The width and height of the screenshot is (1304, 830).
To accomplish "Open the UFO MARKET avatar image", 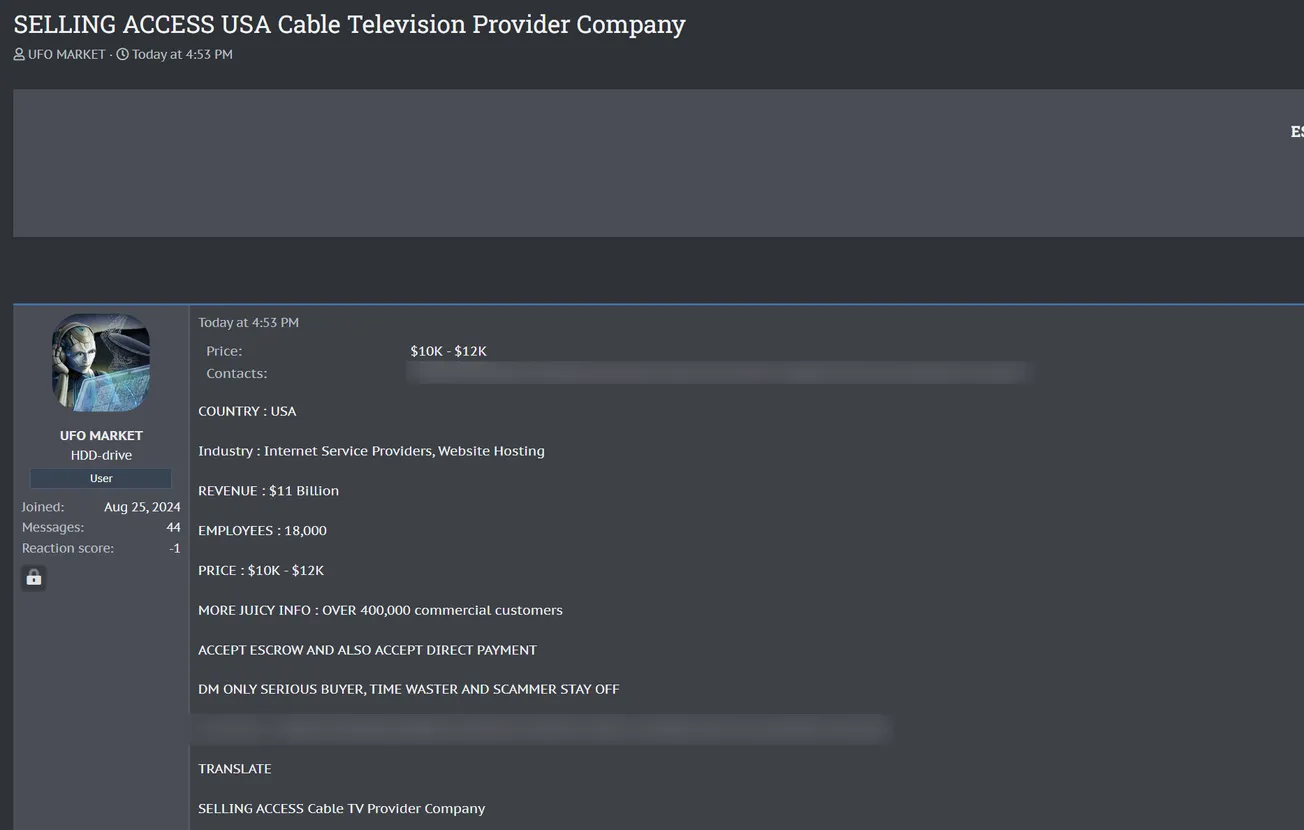I will [101, 362].
